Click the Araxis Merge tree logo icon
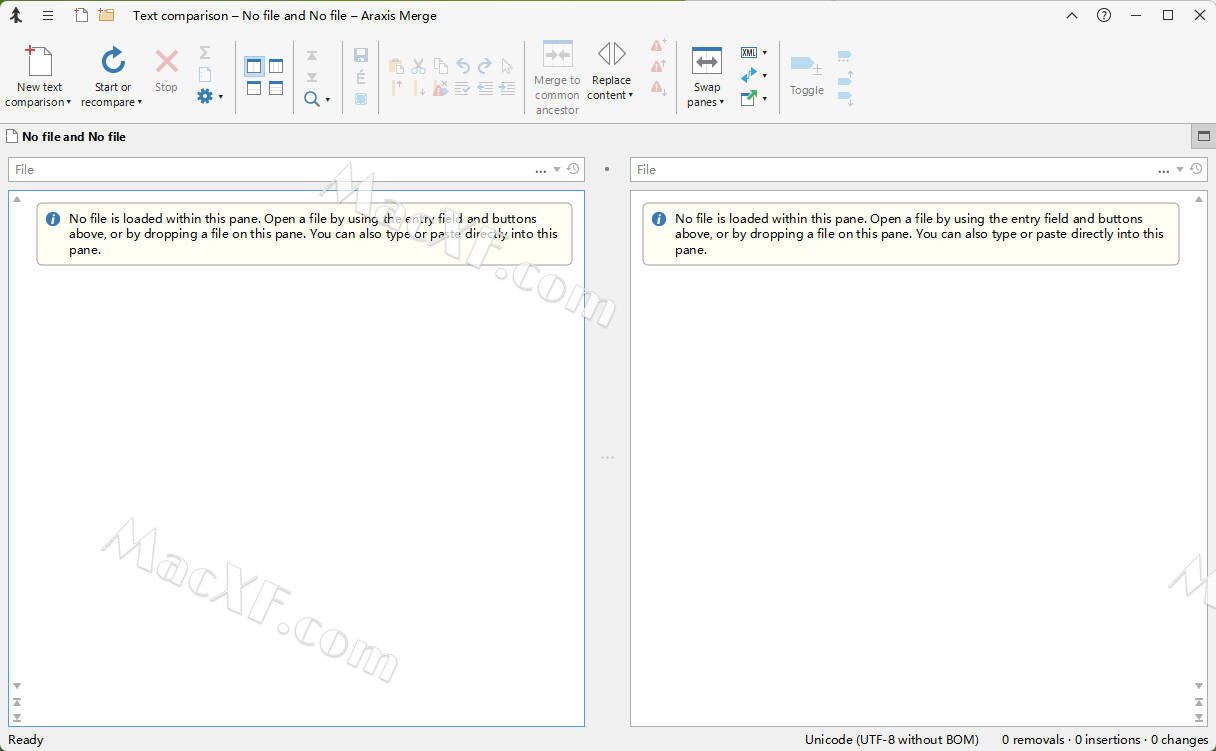Screen dimensions: 1216x751 [x=16, y=16]
